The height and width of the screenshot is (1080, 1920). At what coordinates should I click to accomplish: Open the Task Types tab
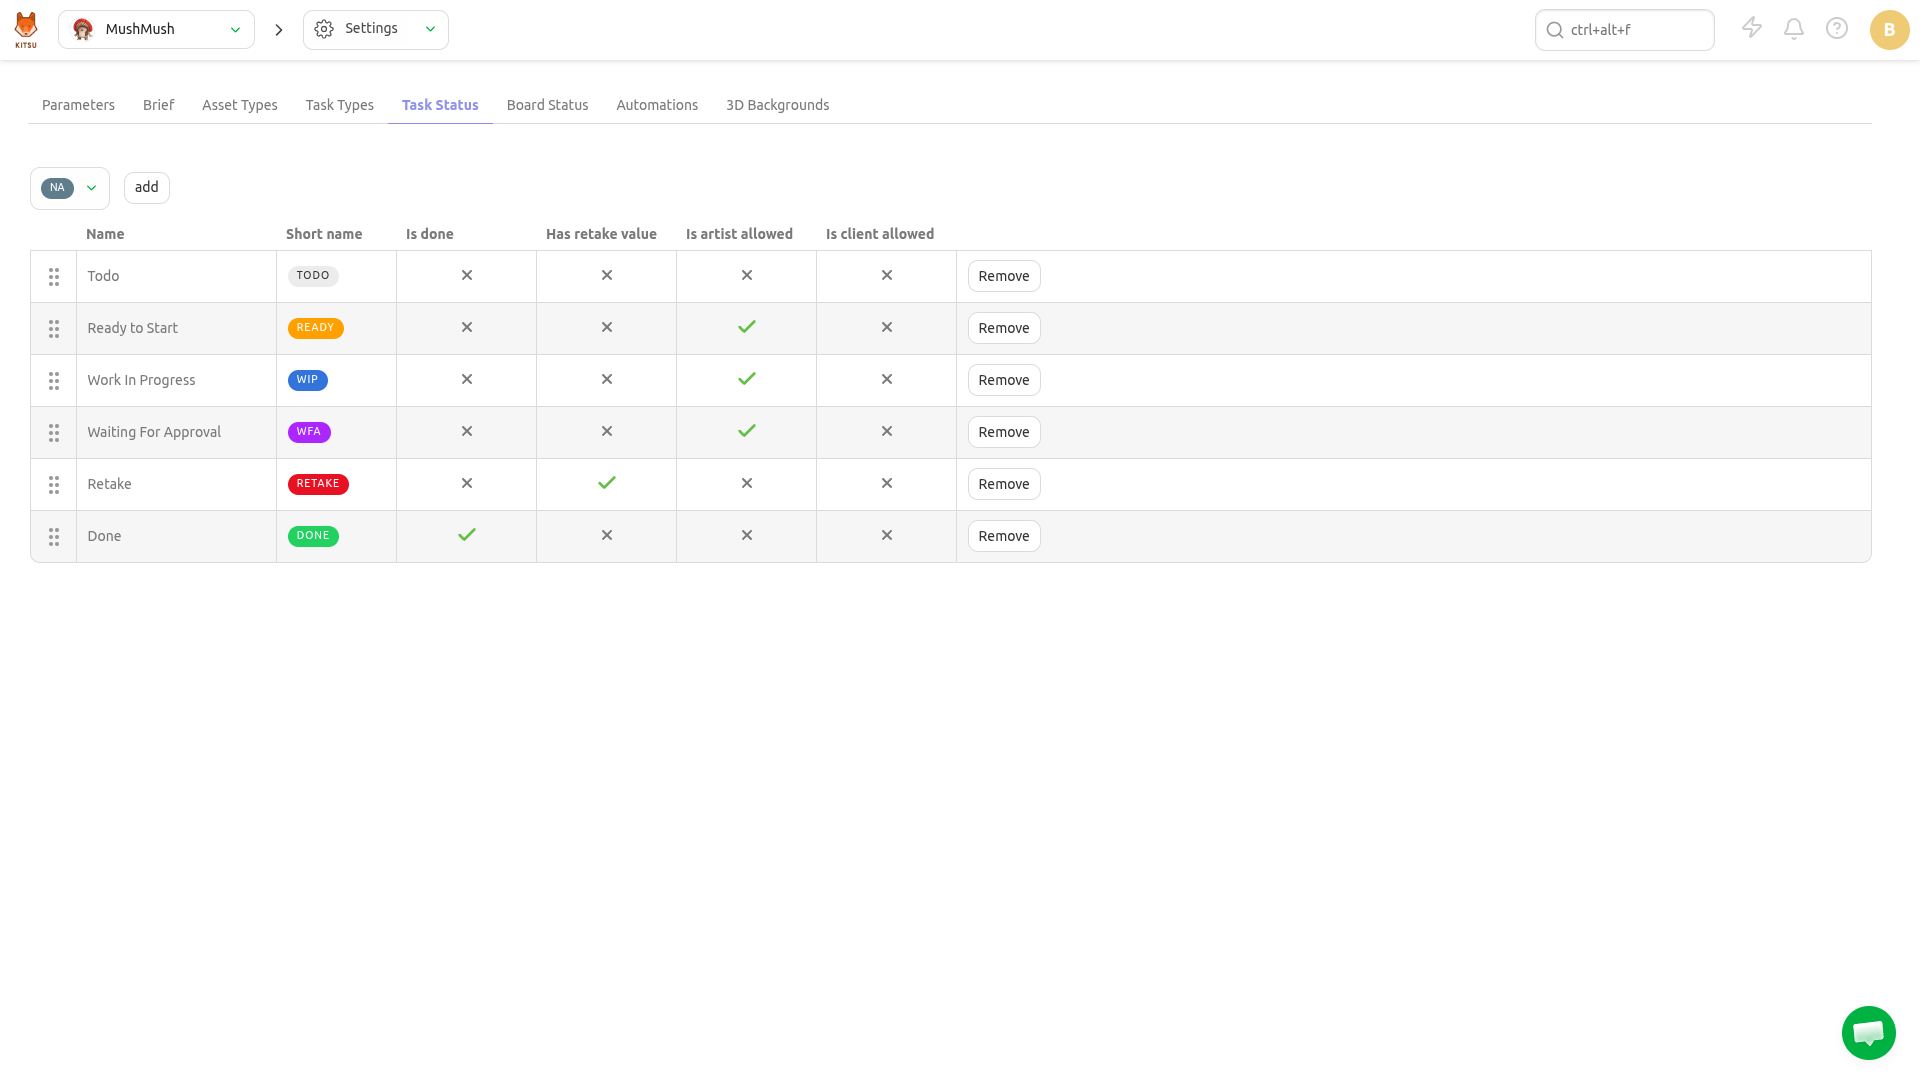tap(340, 105)
